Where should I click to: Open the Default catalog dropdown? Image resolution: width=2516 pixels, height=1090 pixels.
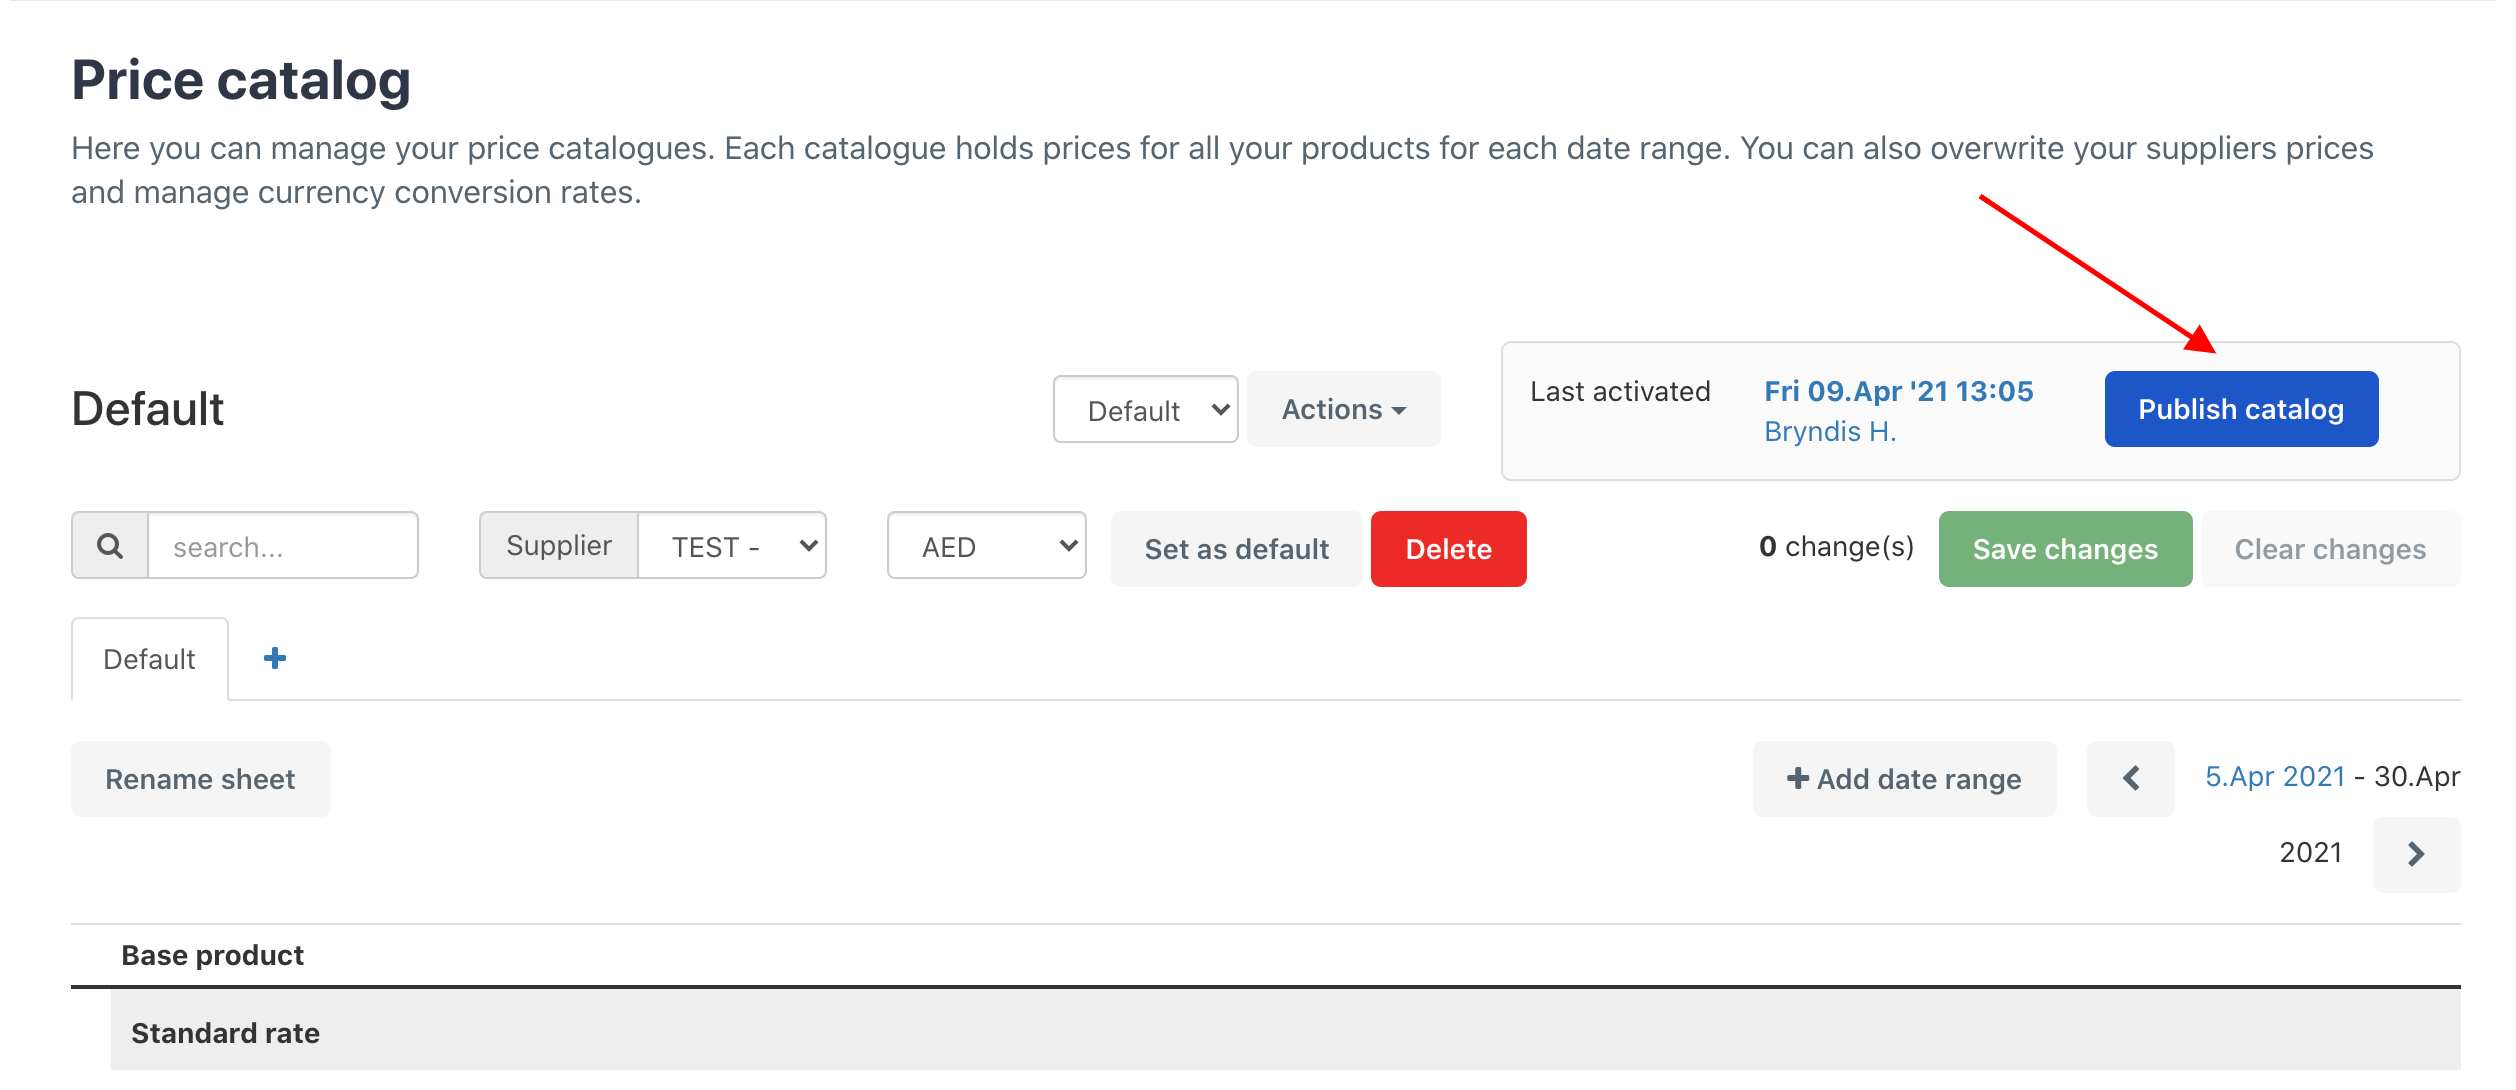coord(1145,409)
